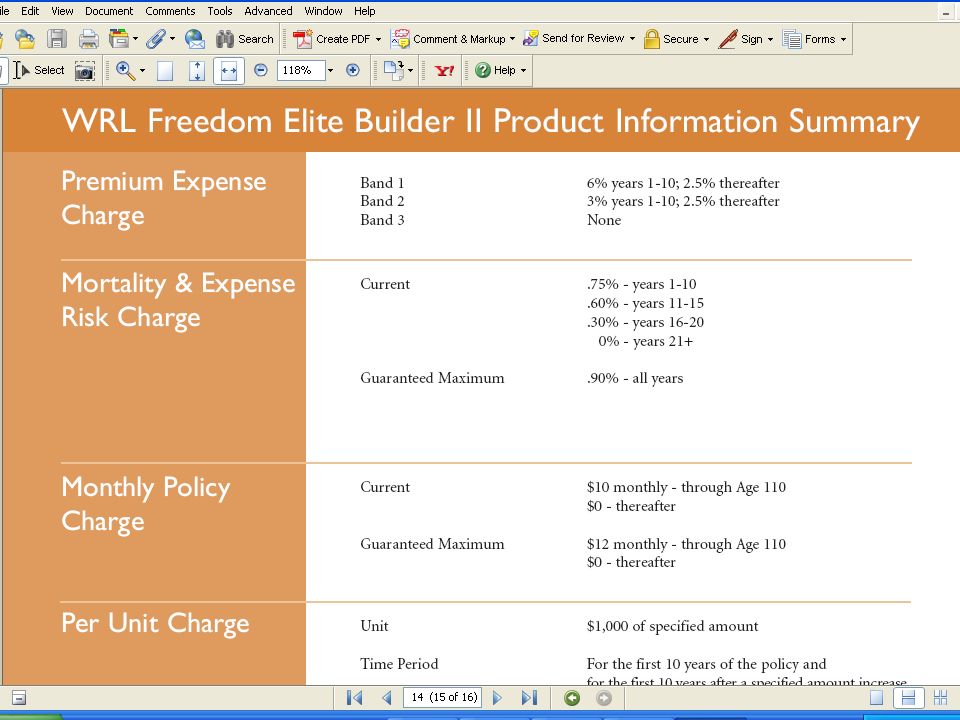Toggle the Fit Width icon
Screen dimensions: 960x720
[x=228, y=70]
